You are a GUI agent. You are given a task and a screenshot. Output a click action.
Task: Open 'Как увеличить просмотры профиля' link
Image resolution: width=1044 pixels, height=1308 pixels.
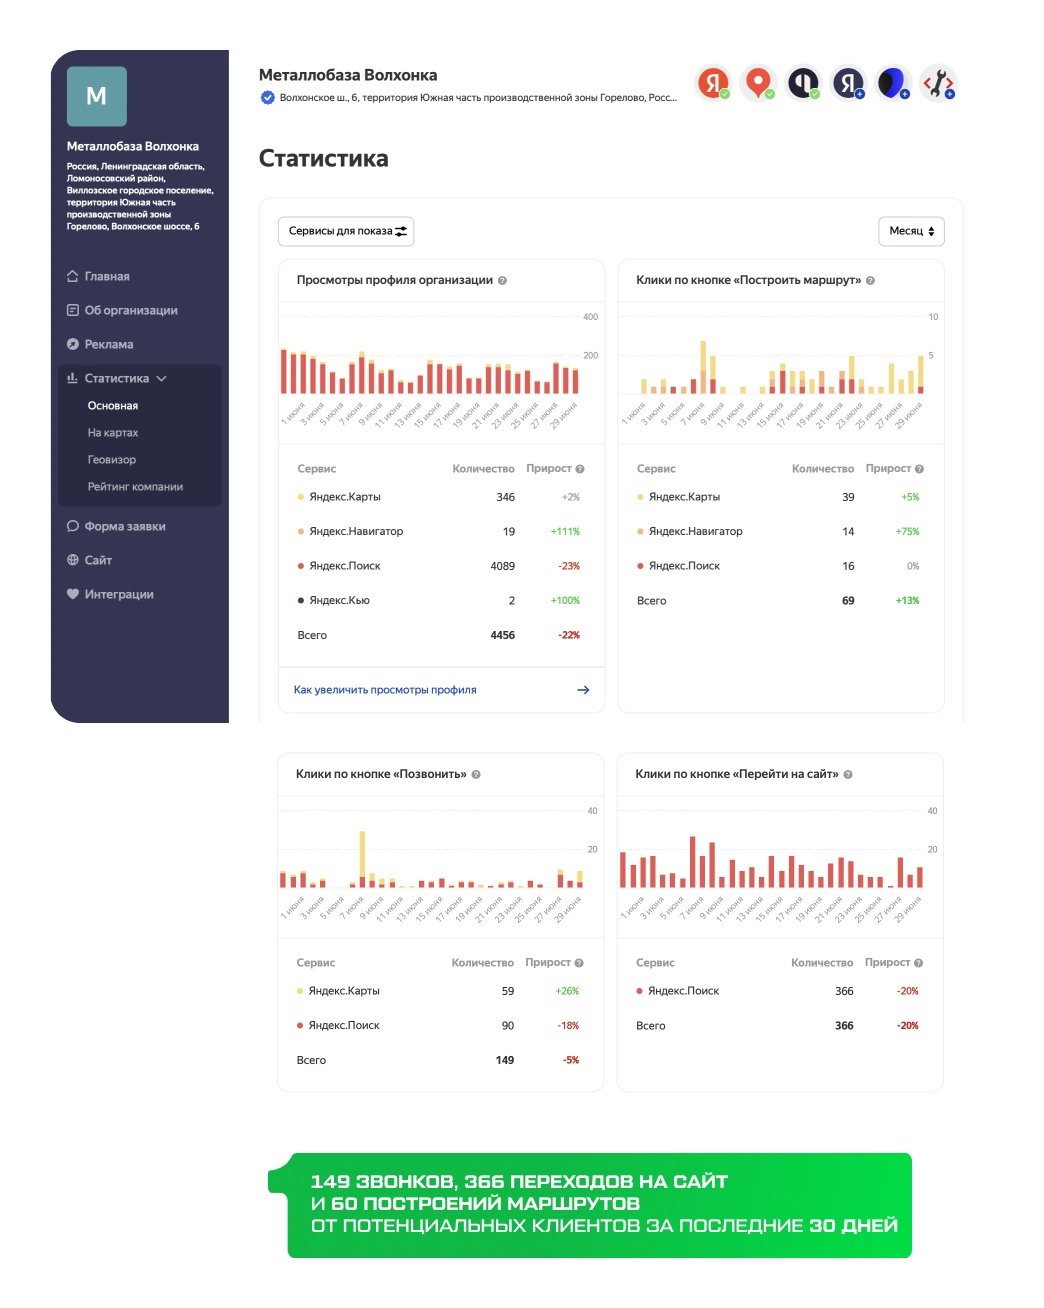tap(385, 690)
